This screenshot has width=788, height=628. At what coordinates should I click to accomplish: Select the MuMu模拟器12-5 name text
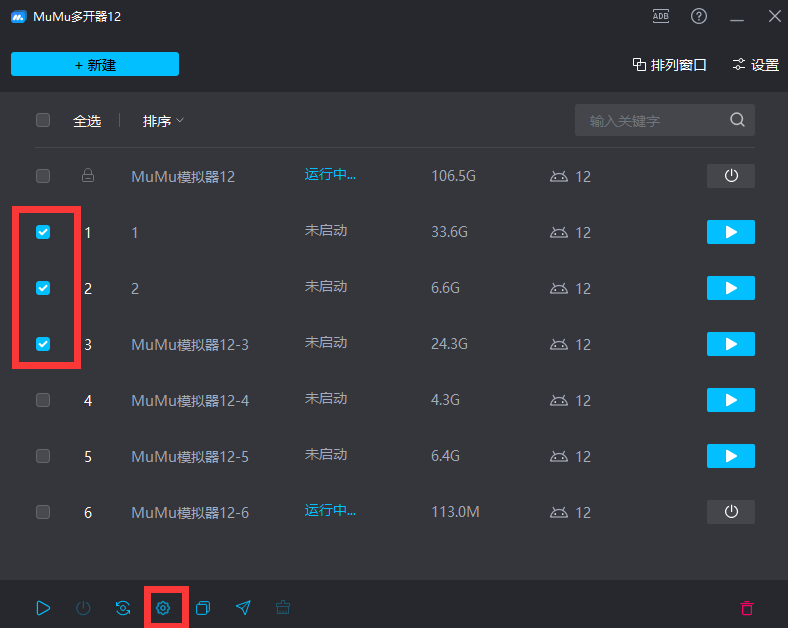pos(190,457)
